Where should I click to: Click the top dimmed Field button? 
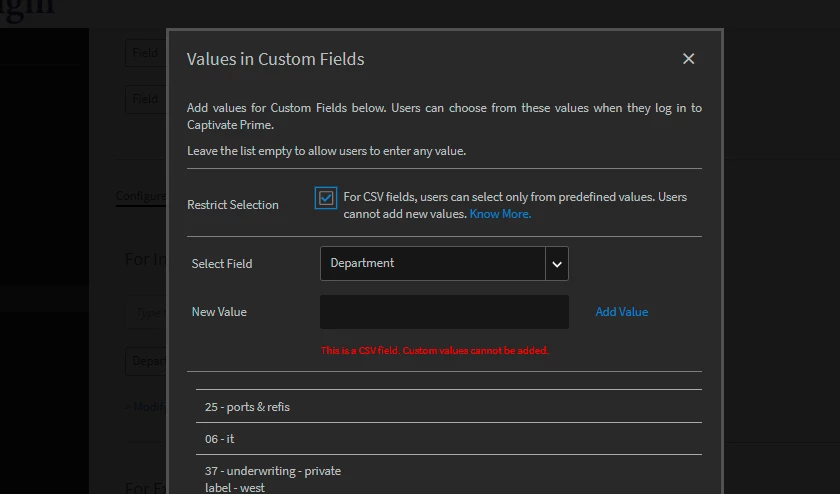pyautogui.click(x=146, y=53)
